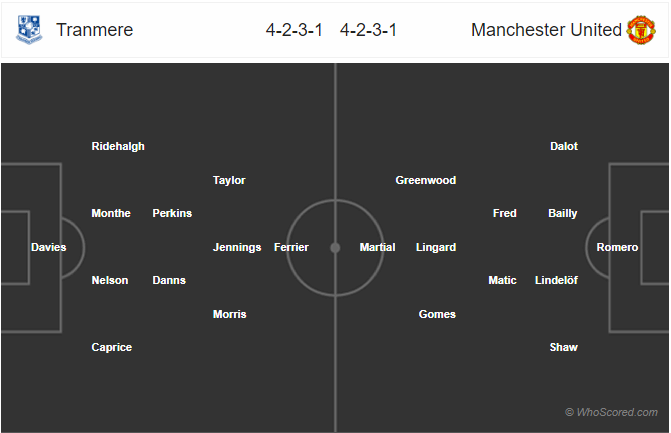Select midfielder Matic
Image resolution: width=671 pixels, height=433 pixels.
click(x=503, y=280)
